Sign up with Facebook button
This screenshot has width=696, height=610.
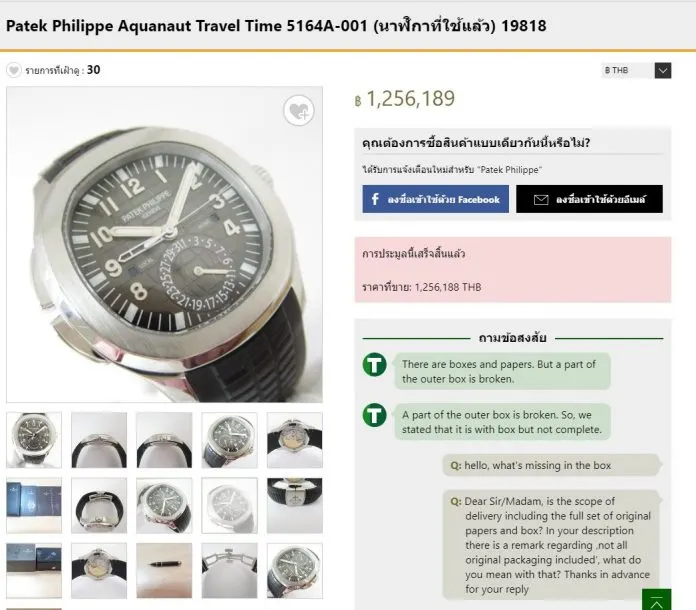click(x=435, y=199)
